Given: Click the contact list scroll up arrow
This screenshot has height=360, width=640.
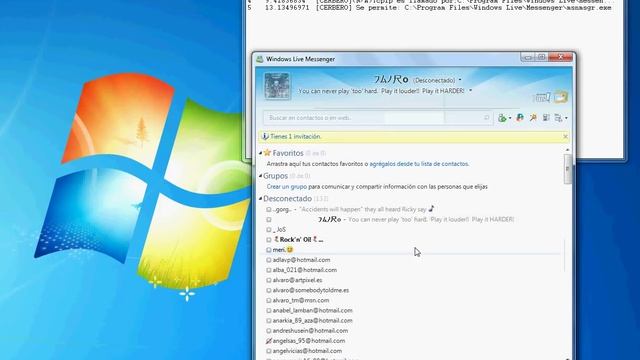Looking at the screenshot, I should point(567,151).
